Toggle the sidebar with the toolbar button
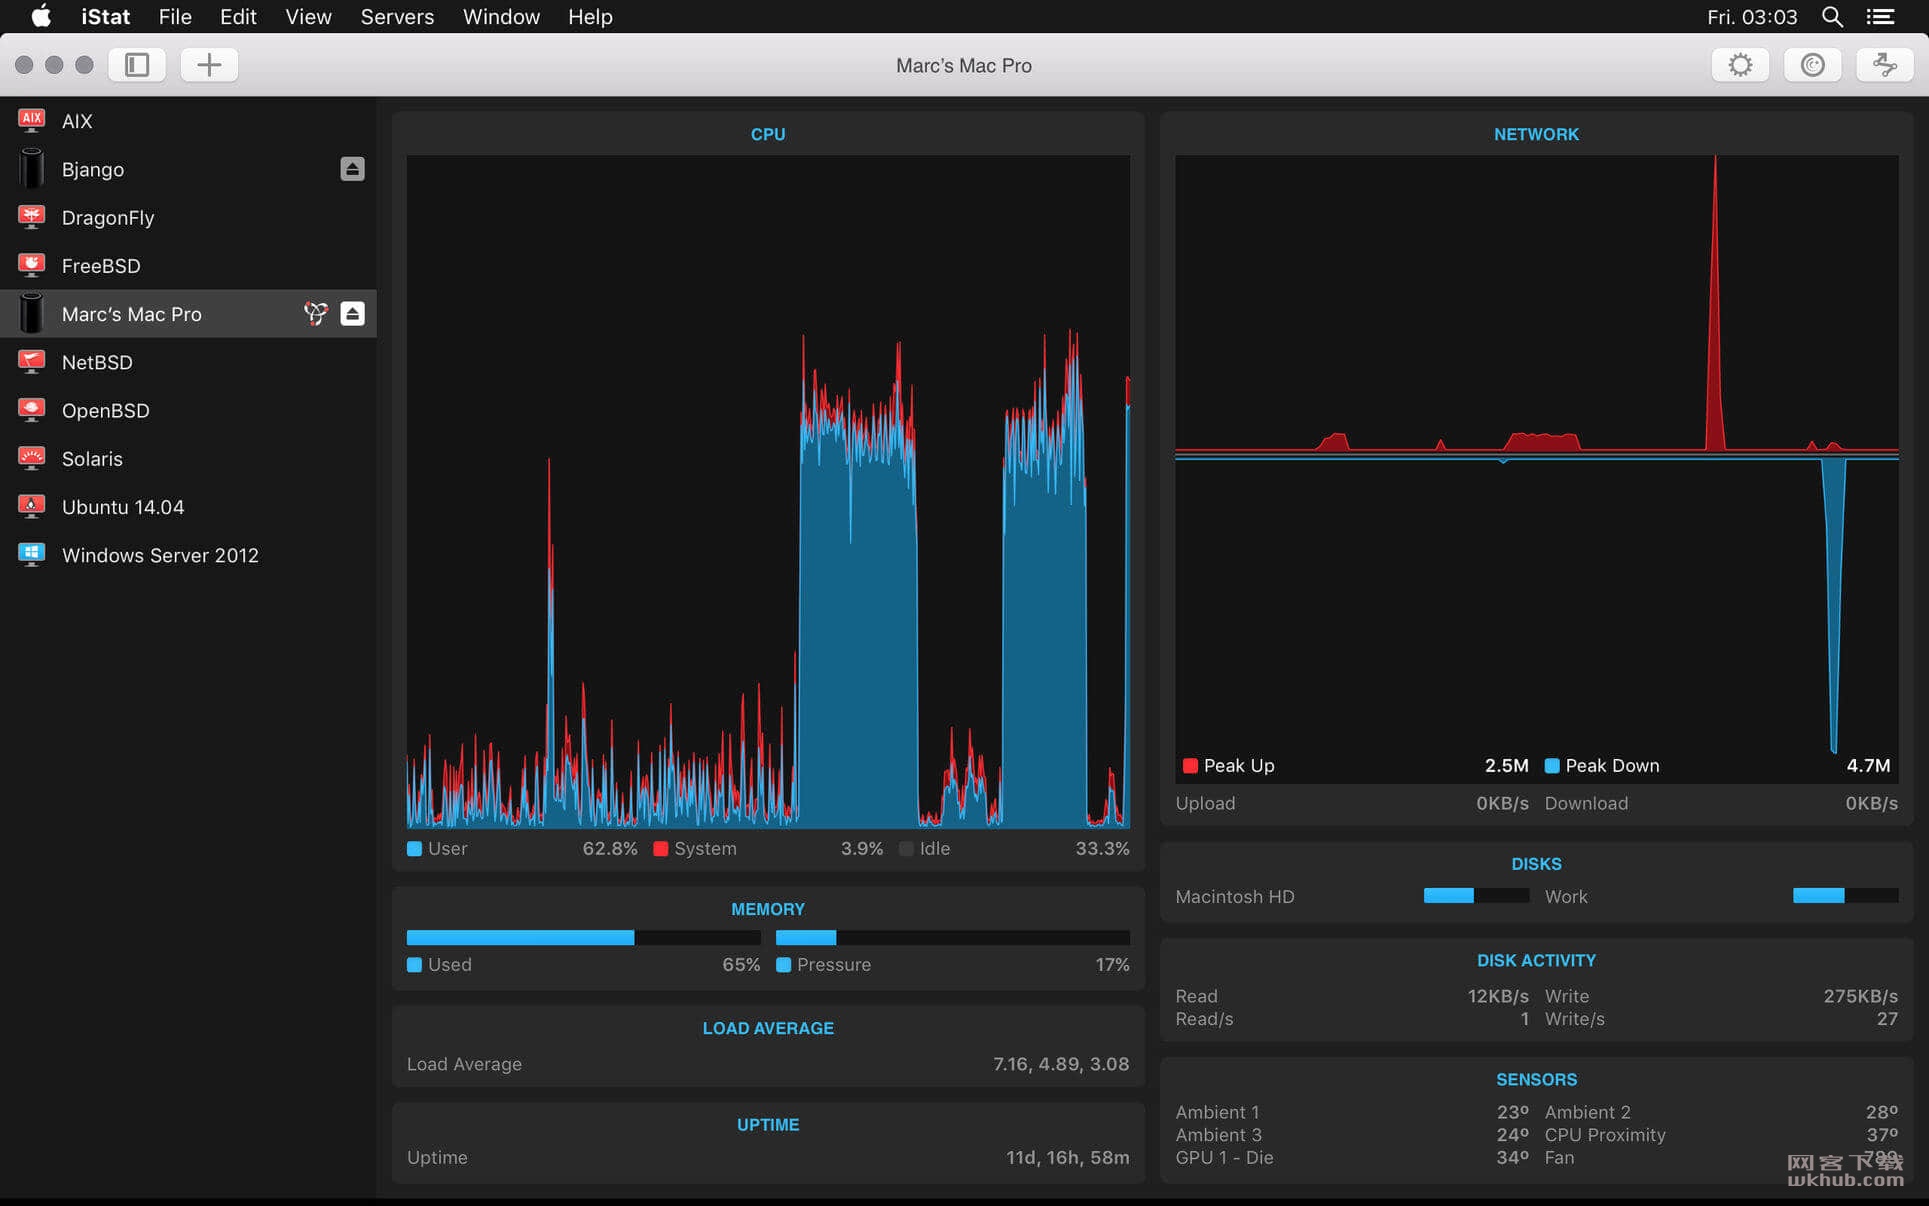This screenshot has width=1929, height=1206. (x=137, y=65)
